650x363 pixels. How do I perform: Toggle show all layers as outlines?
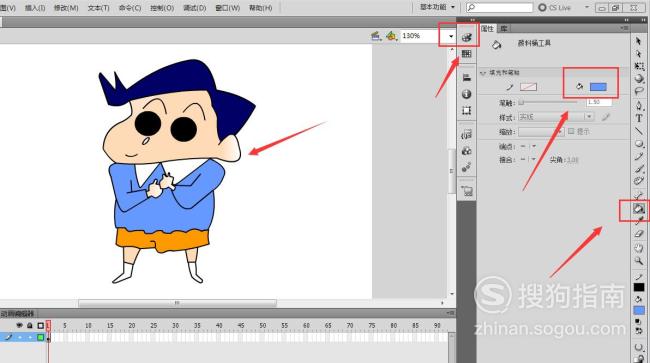coord(41,326)
